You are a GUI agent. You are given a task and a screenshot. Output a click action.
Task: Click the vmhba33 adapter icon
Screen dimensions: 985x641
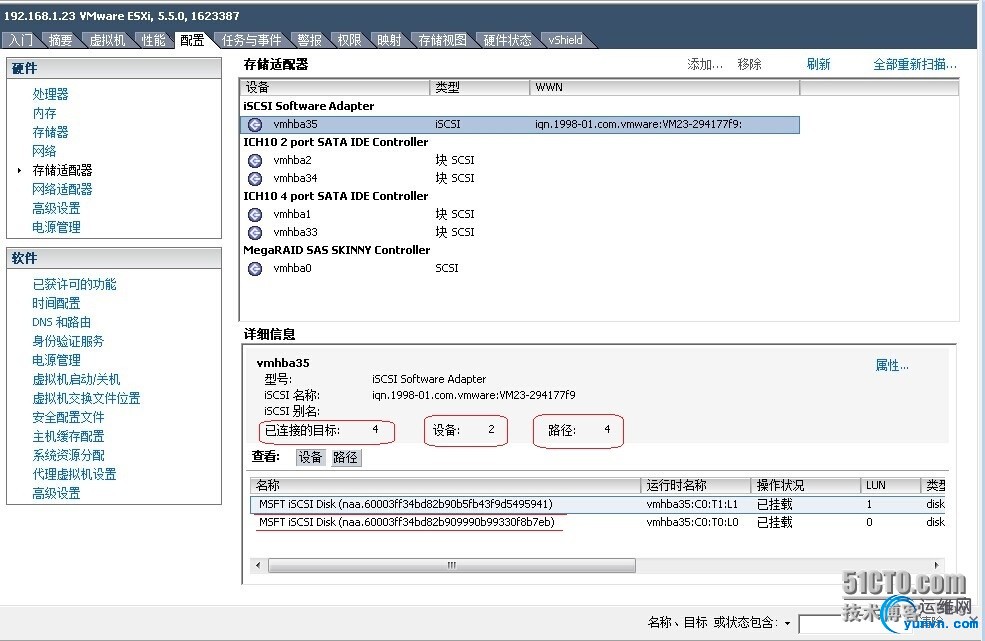tap(254, 233)
